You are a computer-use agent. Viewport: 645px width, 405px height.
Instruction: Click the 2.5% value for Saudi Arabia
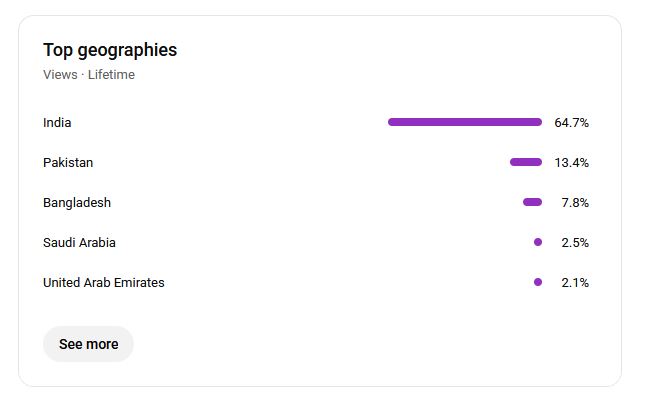click(x=575, y=243)
